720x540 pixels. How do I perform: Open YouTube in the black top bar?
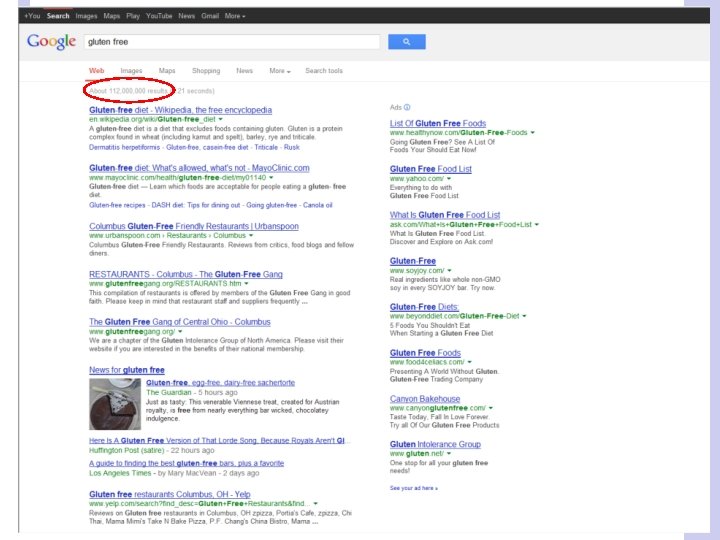159,16
